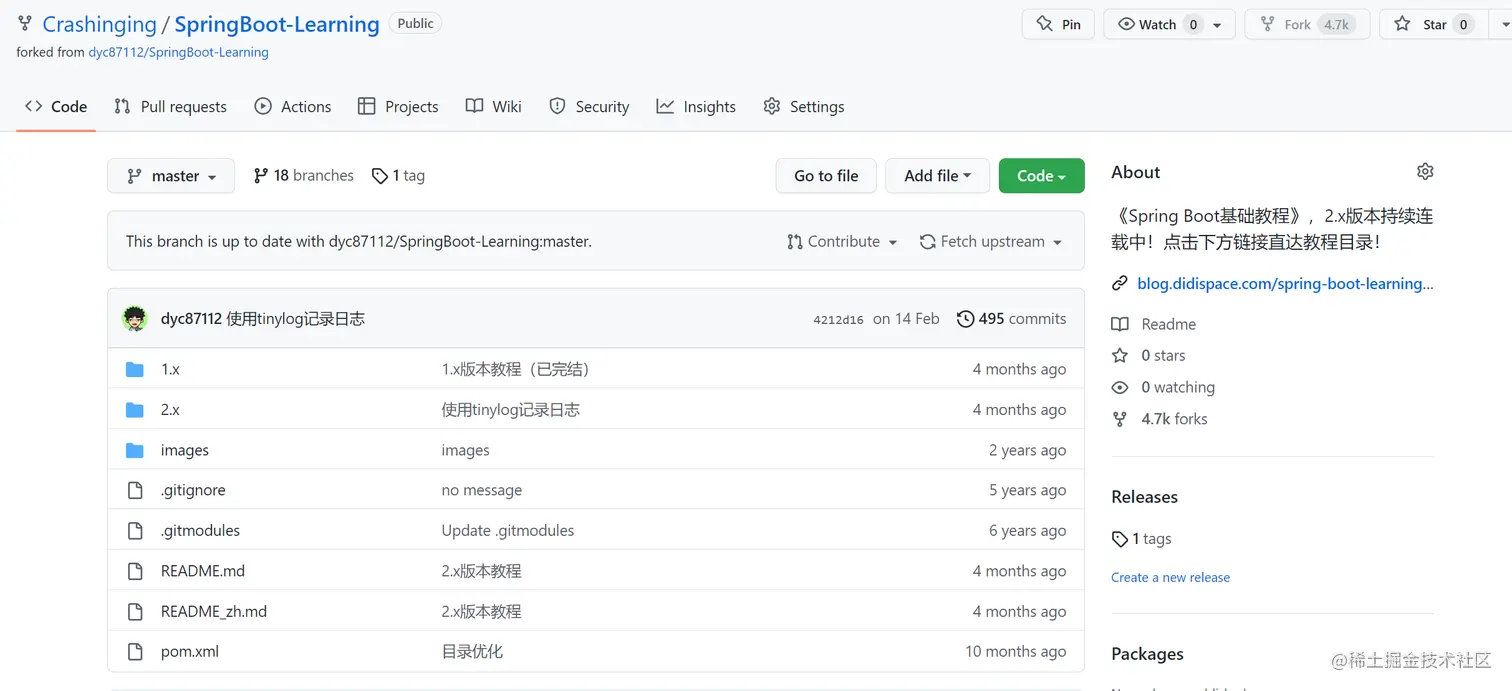1512x691 pixels.
Task: Click the fork icon beside Crashinging repository name
Action: pos(25,23)
